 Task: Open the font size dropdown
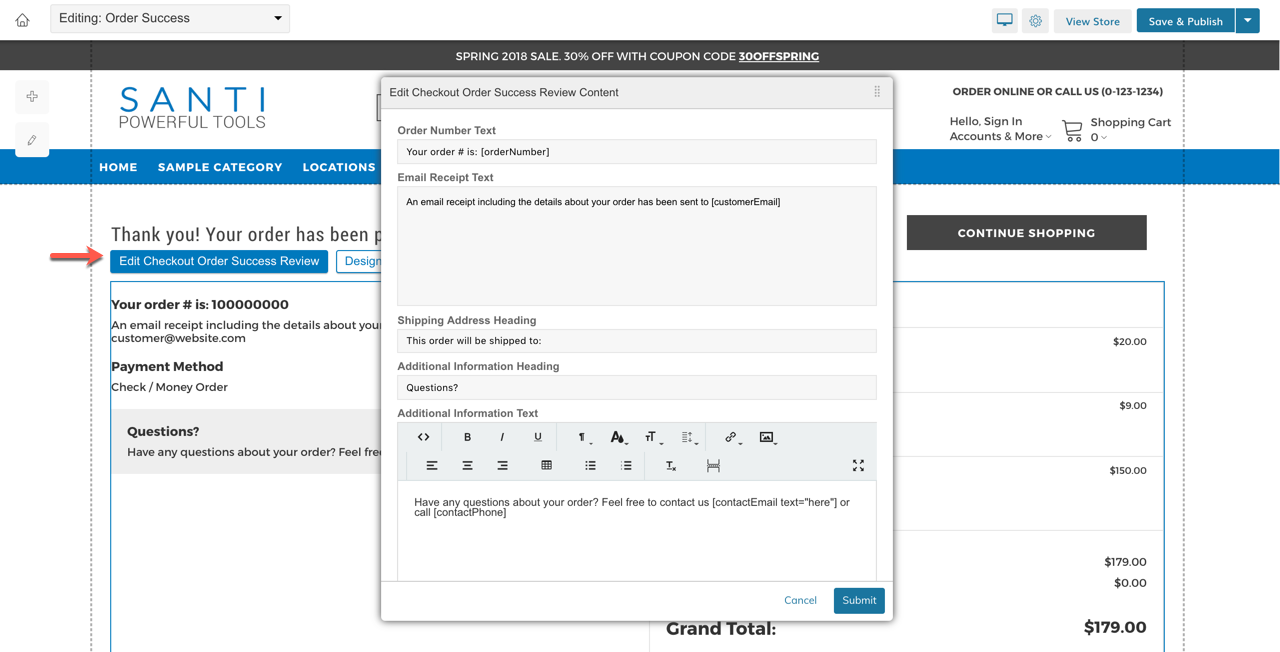(652, 437)
